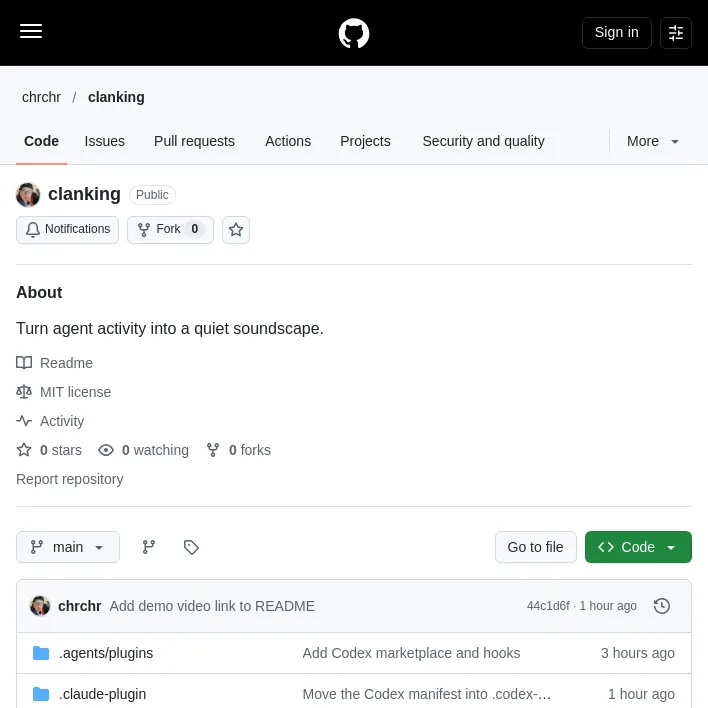Viewport: 708px width, 708px height.
Task: Open the Readme link in About
Action: coord(66,363)
